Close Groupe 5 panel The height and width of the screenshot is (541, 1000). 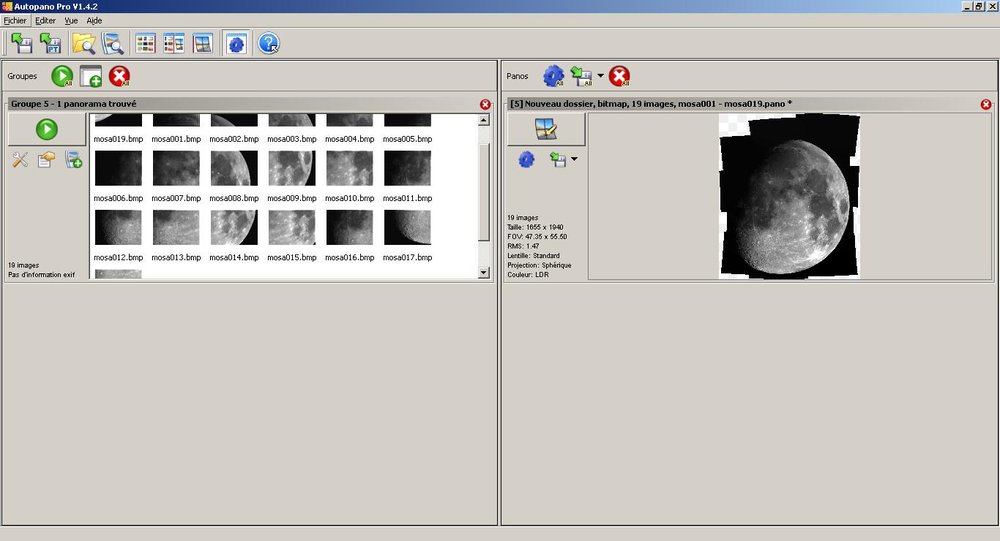click(x=485, y=104)
